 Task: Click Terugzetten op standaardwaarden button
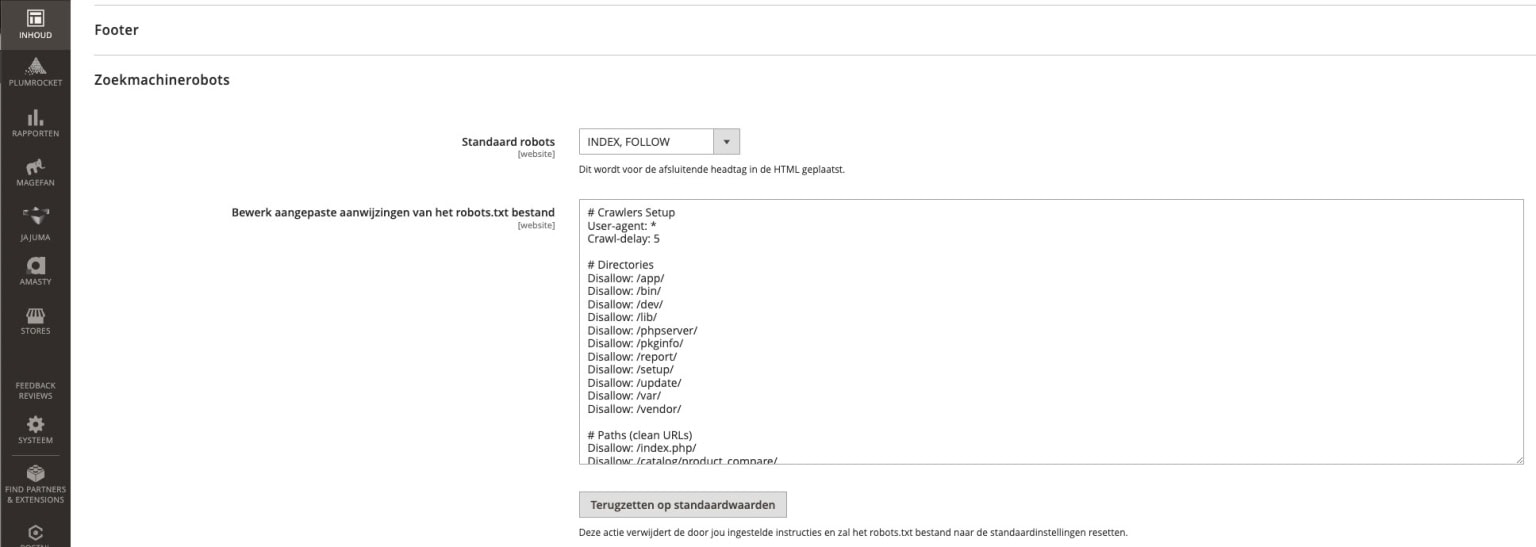683,504
